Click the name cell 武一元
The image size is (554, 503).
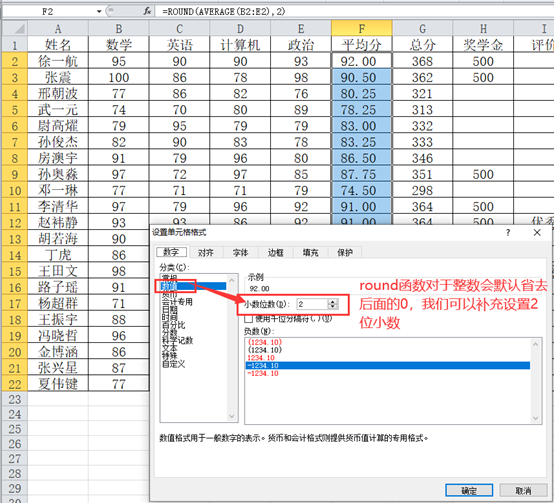tap(58, 110)
